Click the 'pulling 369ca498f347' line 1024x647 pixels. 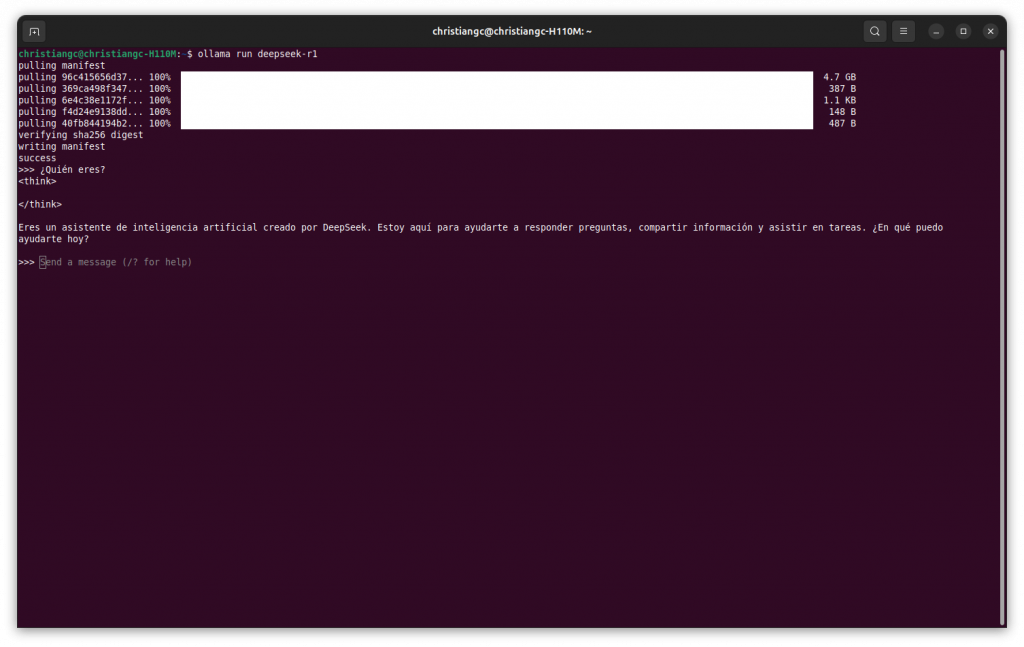tap(94, 89)
